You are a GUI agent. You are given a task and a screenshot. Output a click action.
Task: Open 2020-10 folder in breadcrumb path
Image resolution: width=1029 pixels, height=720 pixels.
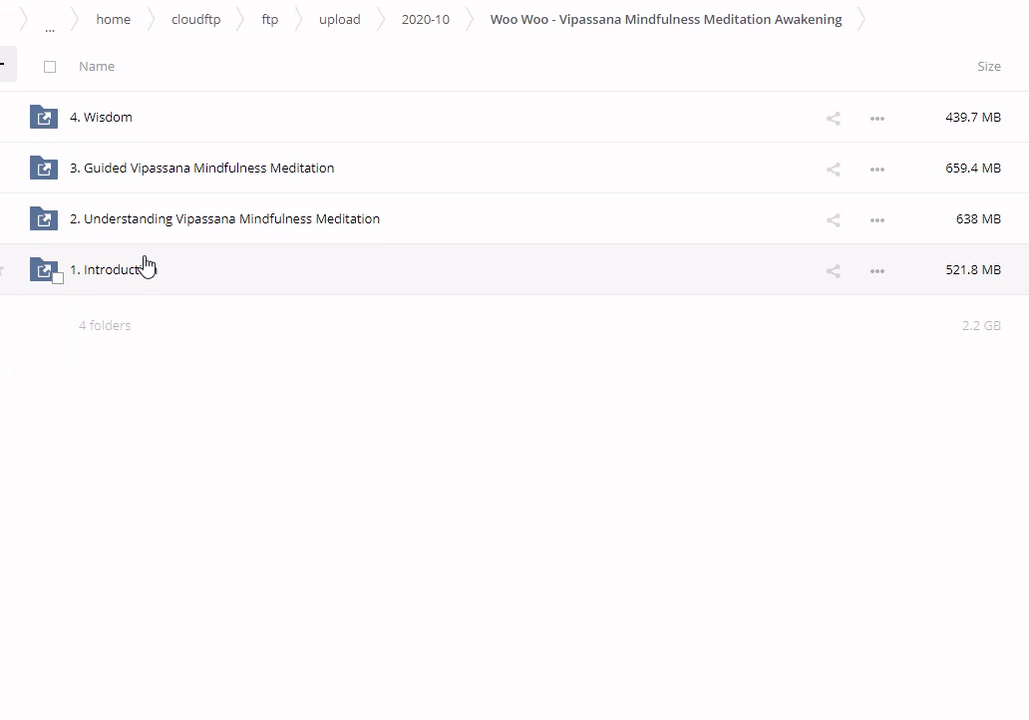click(425, 20)
